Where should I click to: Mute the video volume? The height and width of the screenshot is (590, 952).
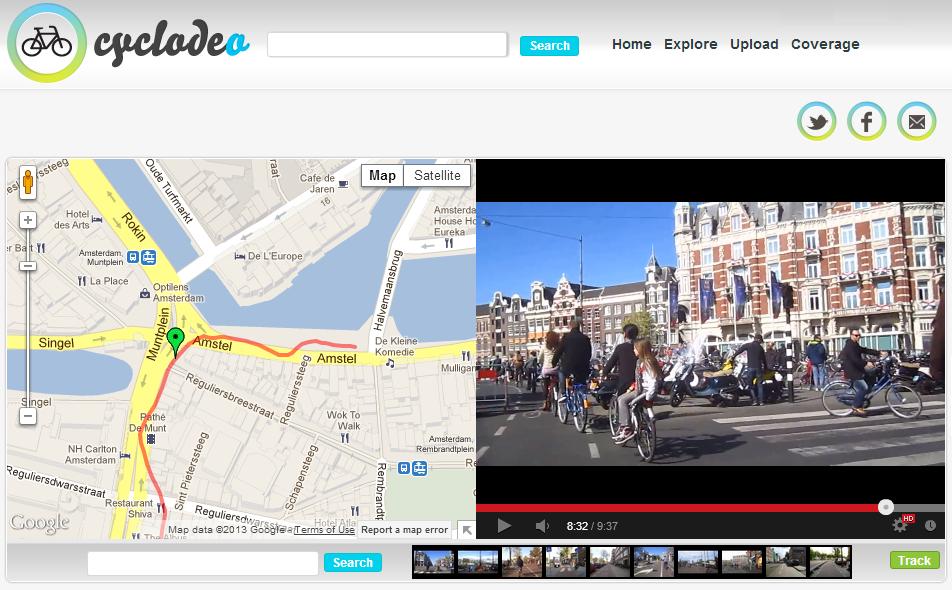[542, 526]
